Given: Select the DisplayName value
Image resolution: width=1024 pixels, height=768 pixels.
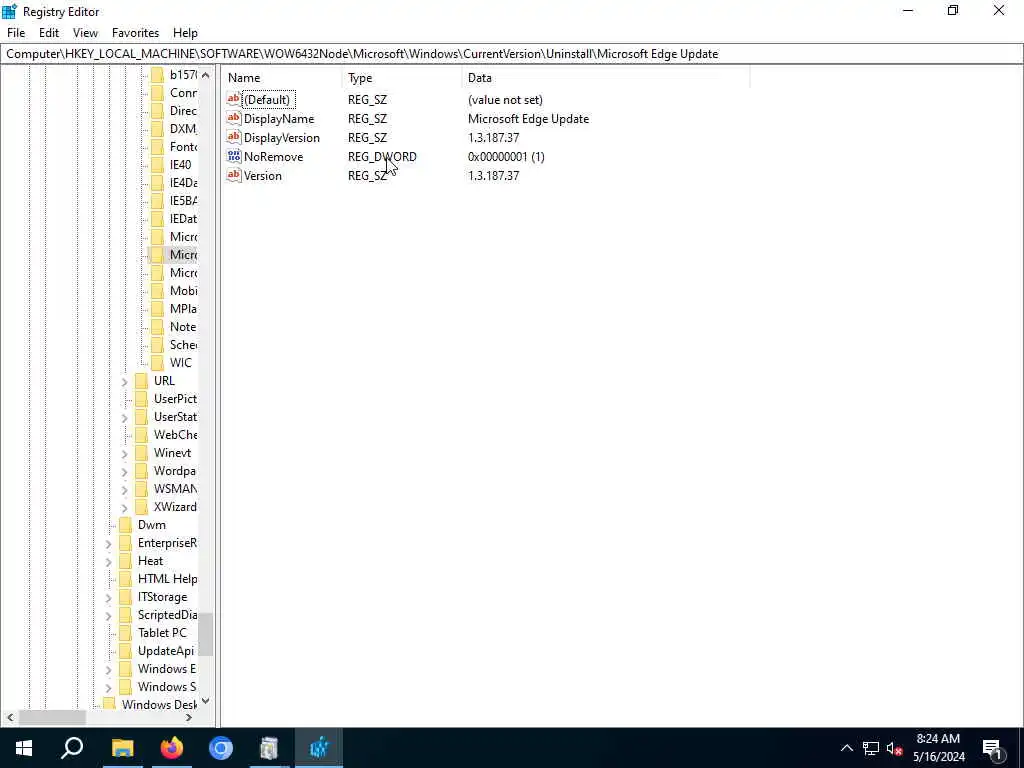Looking at the screenshot, I should (279, 119).
